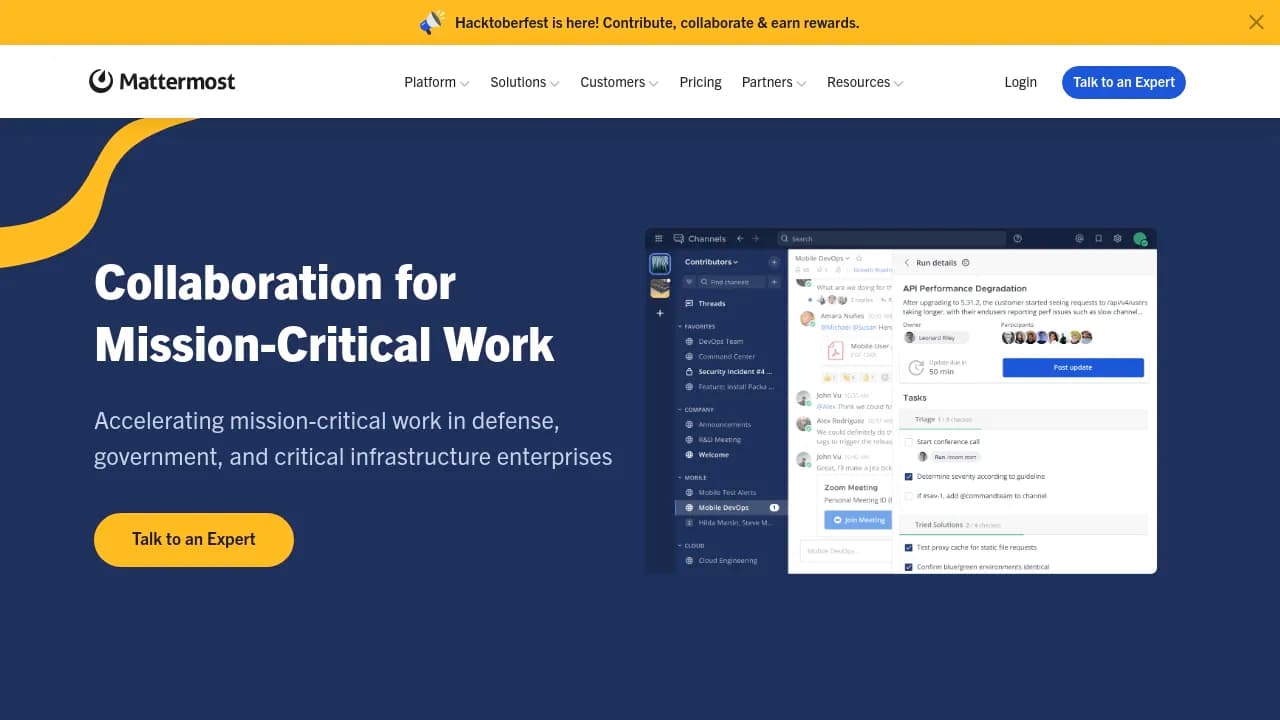Image resolution: width=1280 pixels, height=720 pixels.
Task: Click the channel filter icon
Action: (688, 282)
